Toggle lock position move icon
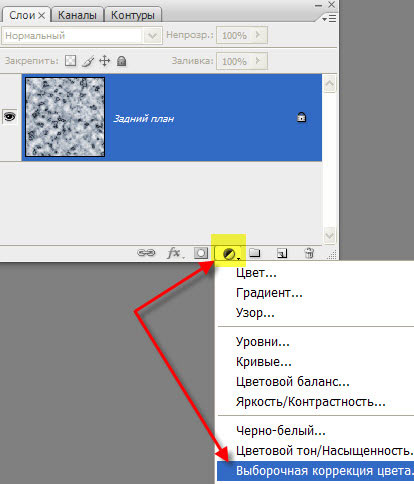Viewport: 414px width, 484px height. [105, 61]
